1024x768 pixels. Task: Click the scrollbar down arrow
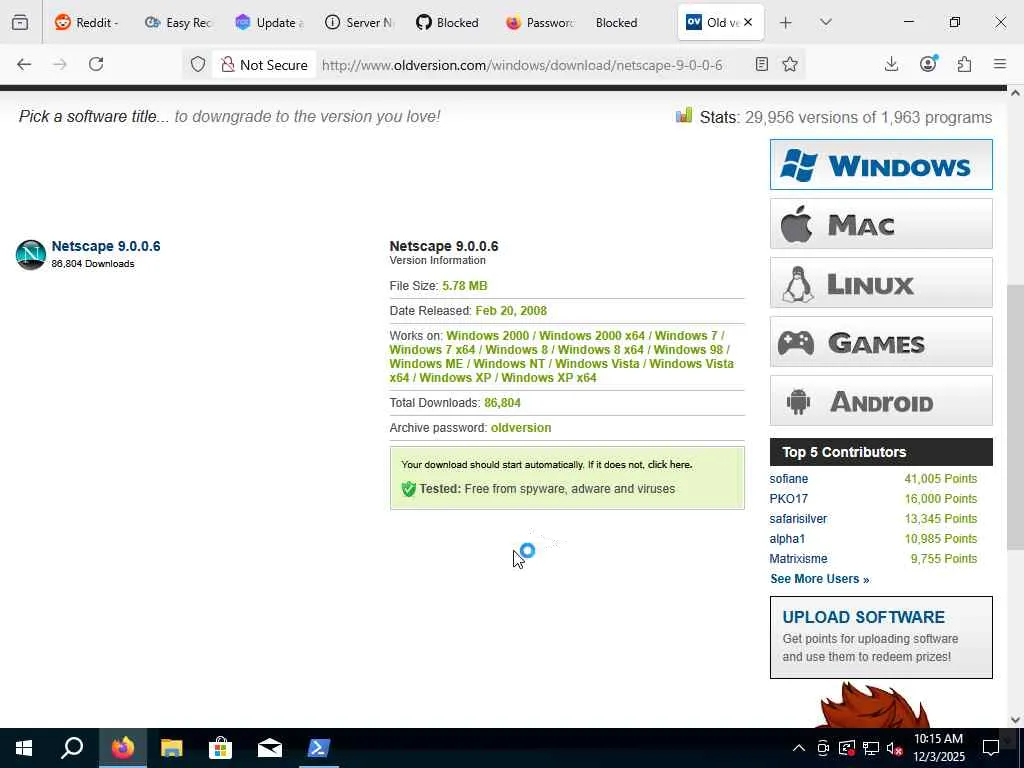tap(1015, 720)
